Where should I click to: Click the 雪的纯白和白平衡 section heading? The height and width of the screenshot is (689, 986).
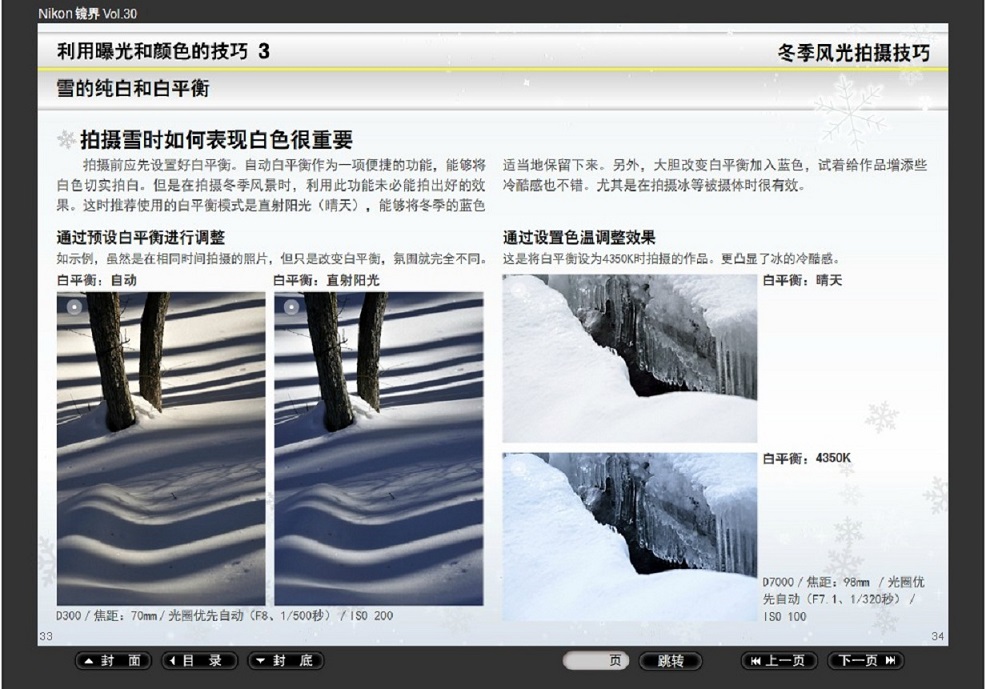(x=133, y=88)
